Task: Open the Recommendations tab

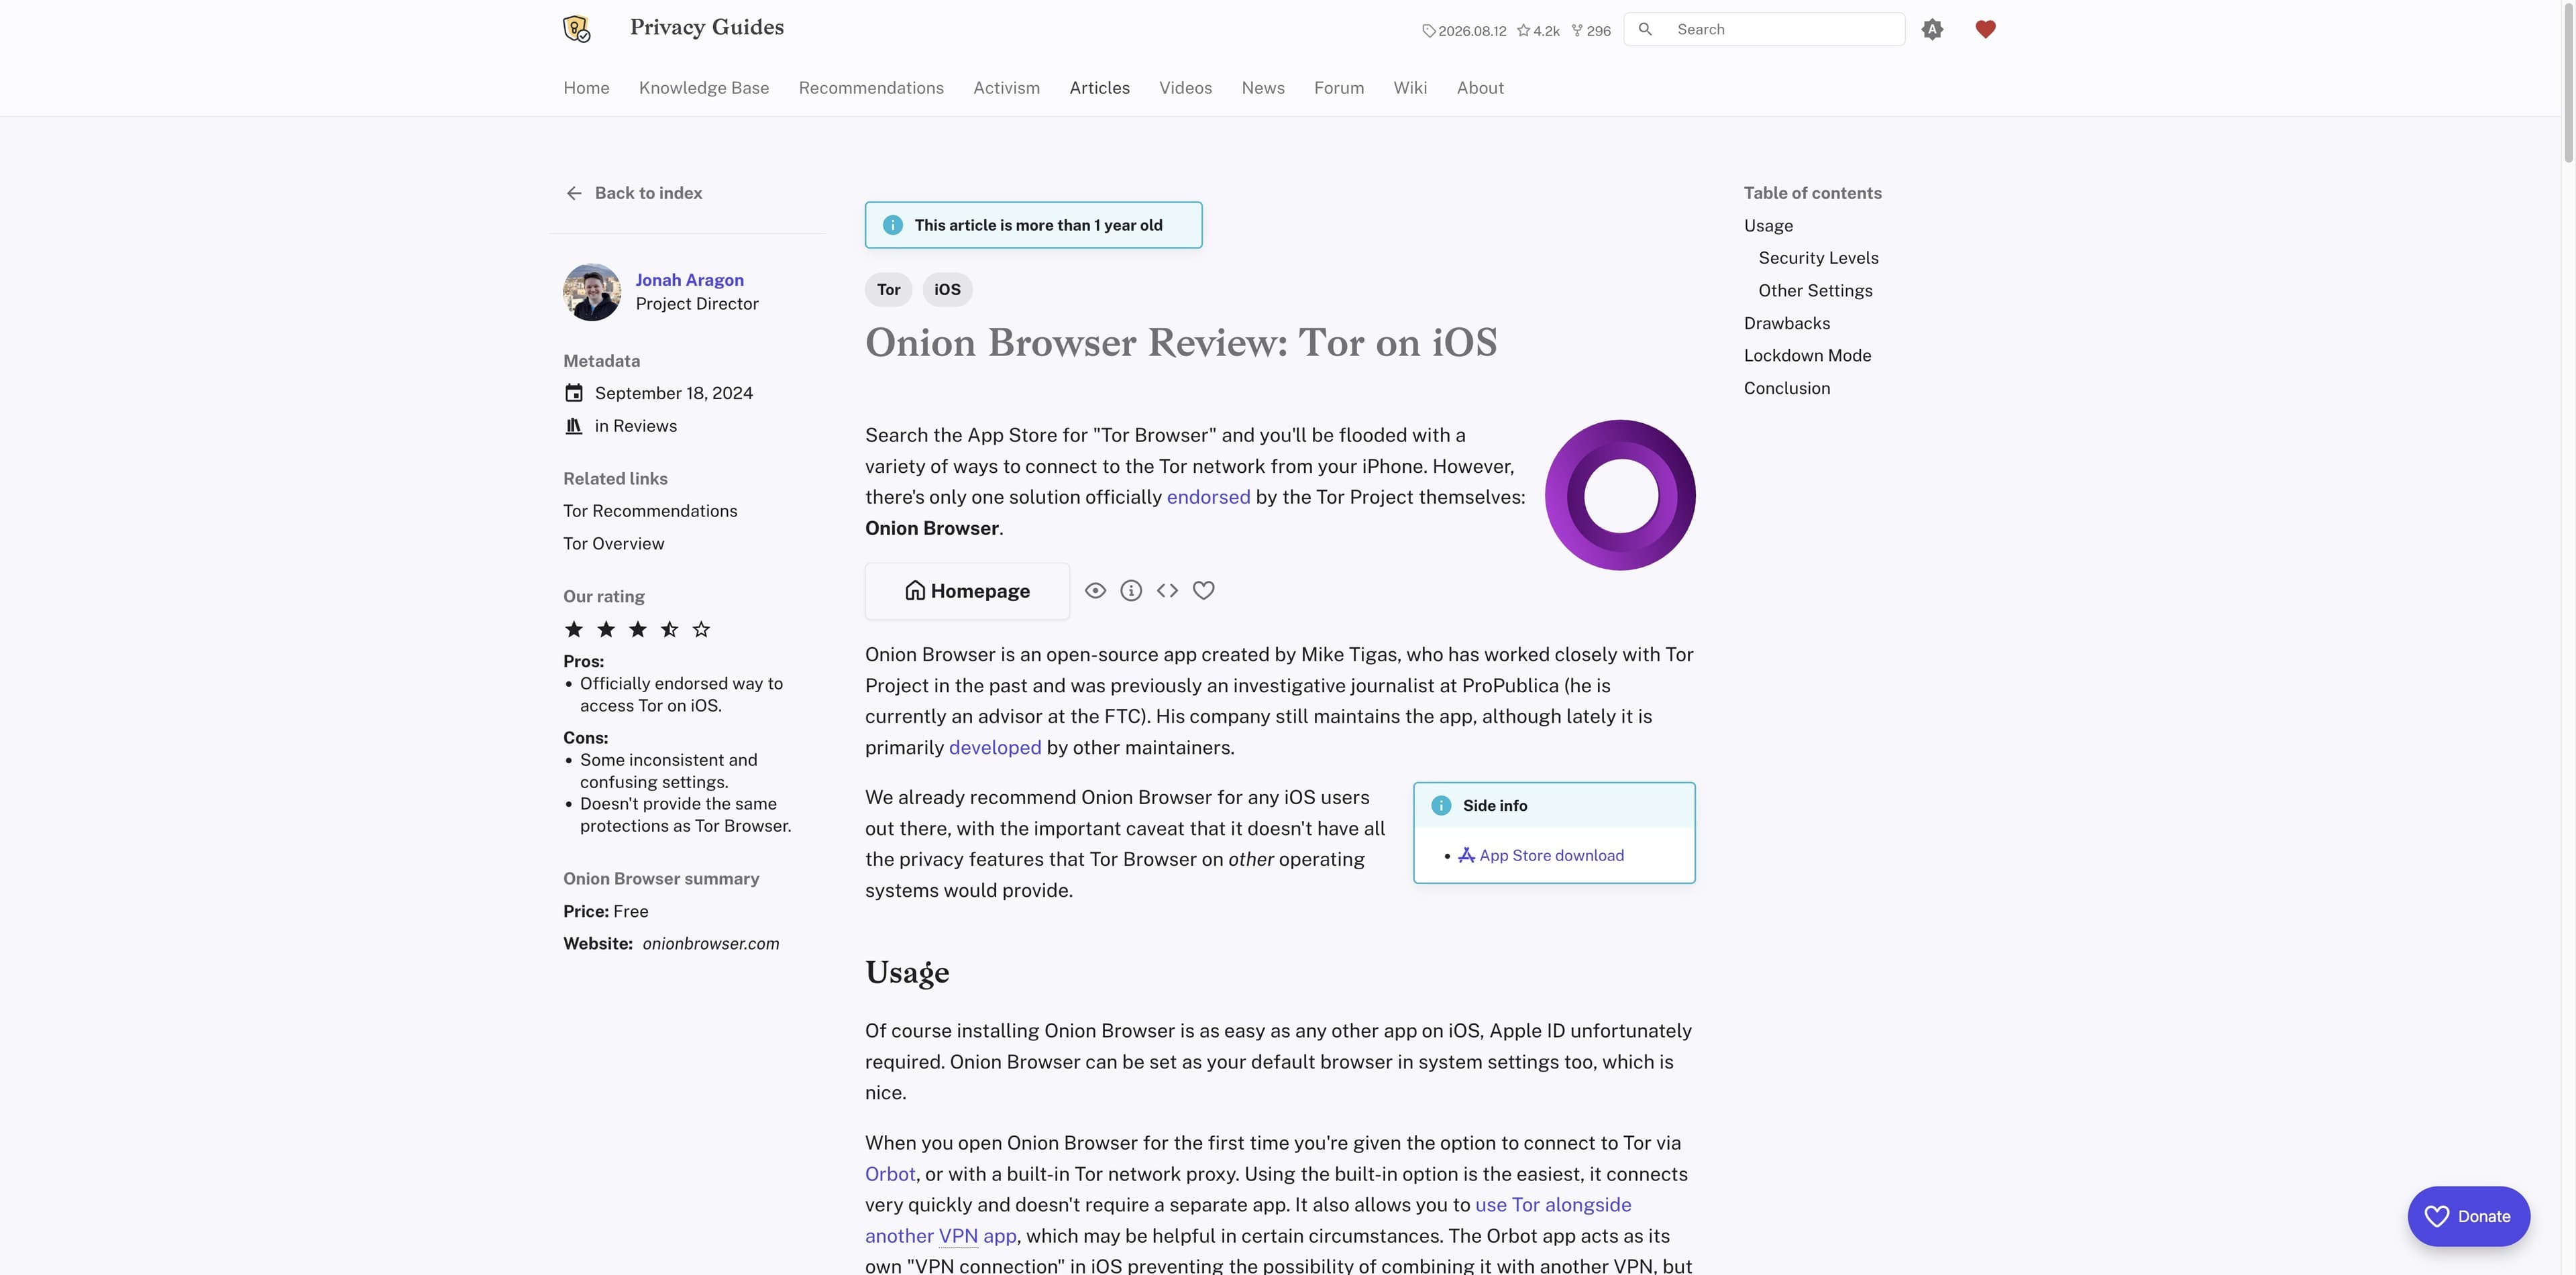Action: 871,88
